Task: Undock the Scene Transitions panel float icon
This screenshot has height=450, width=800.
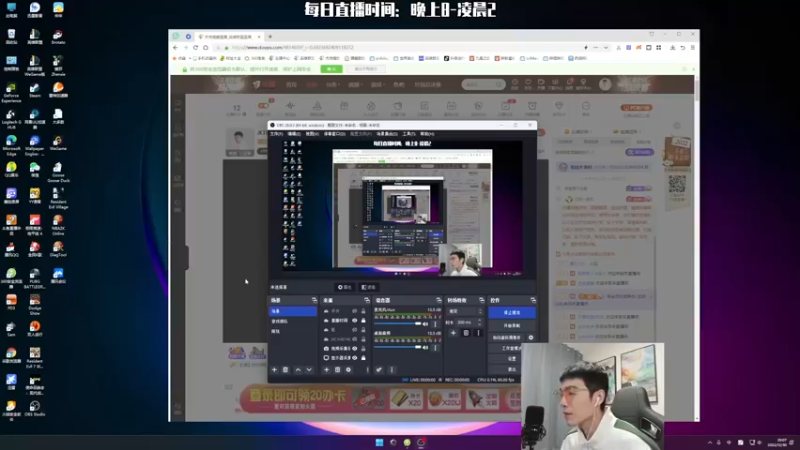Action: [x=481, y=300]
